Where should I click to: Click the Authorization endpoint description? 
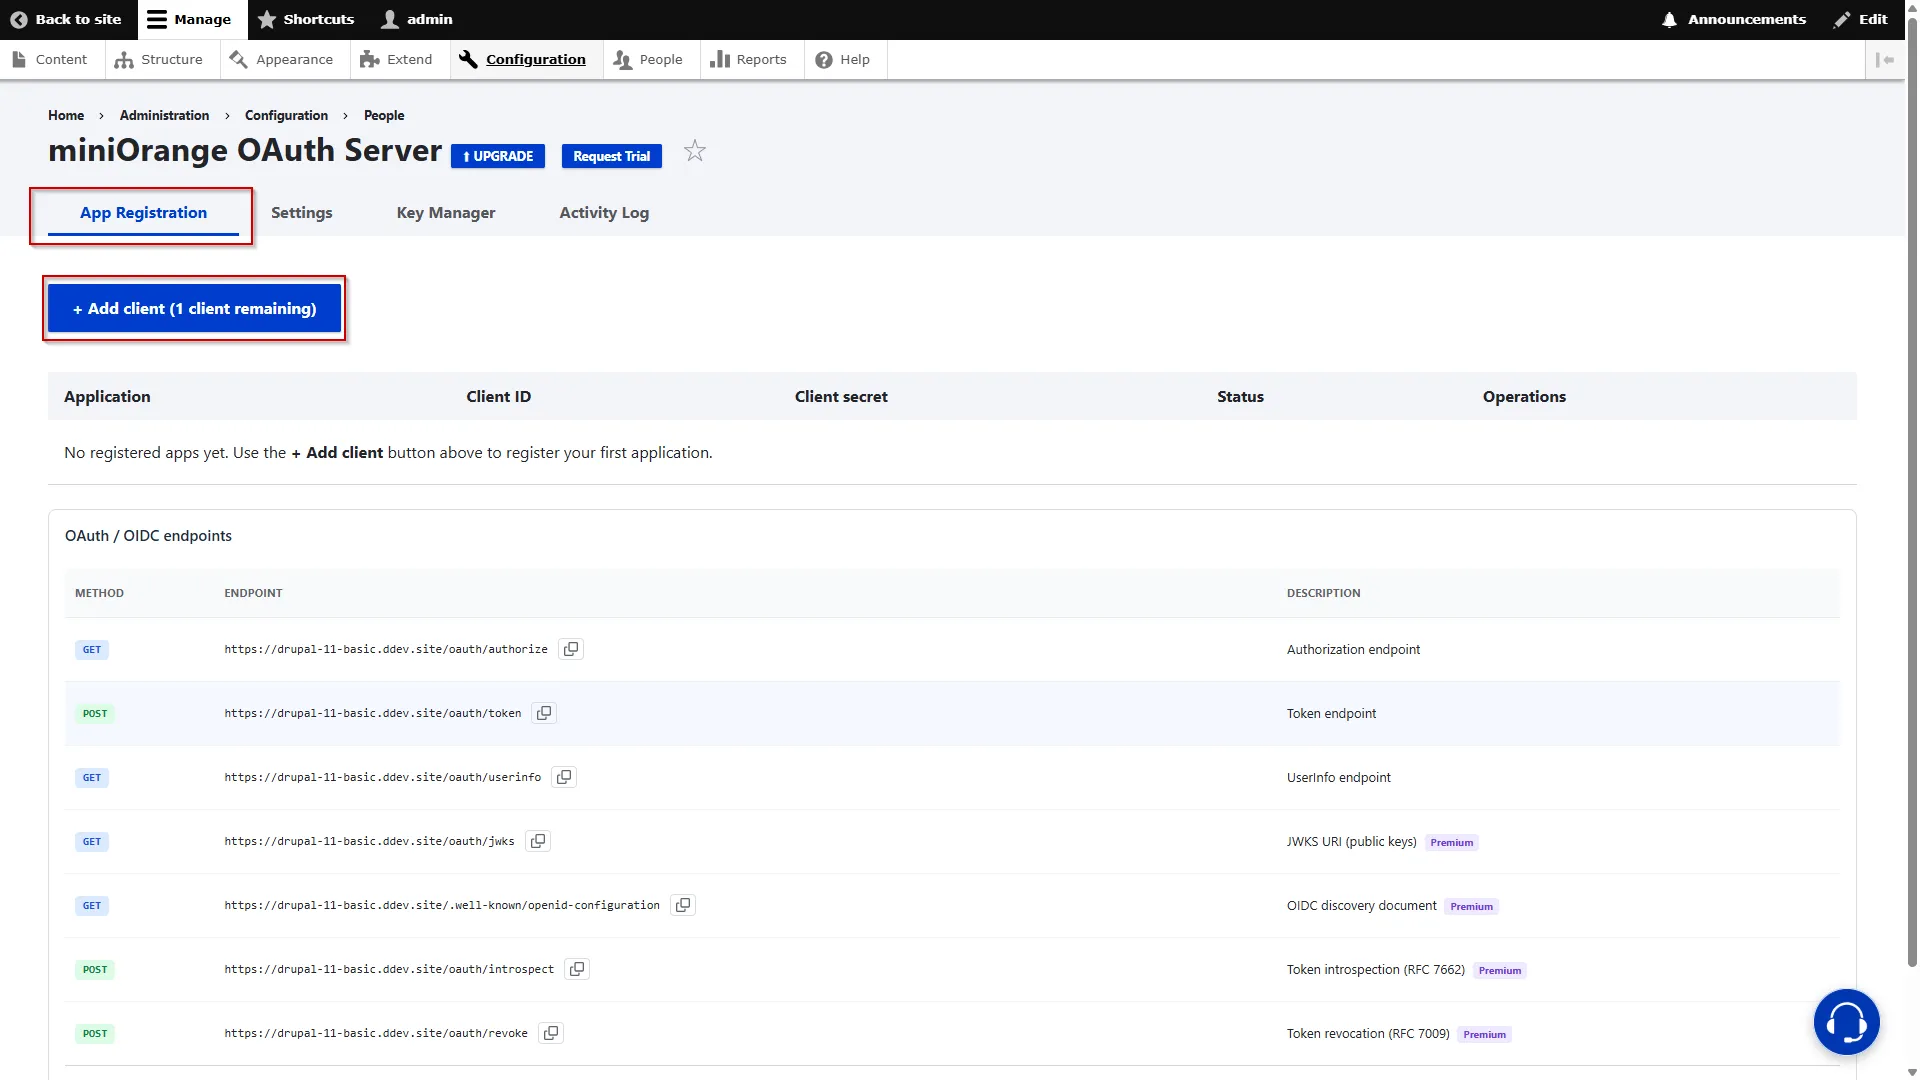coord(1353,649)
